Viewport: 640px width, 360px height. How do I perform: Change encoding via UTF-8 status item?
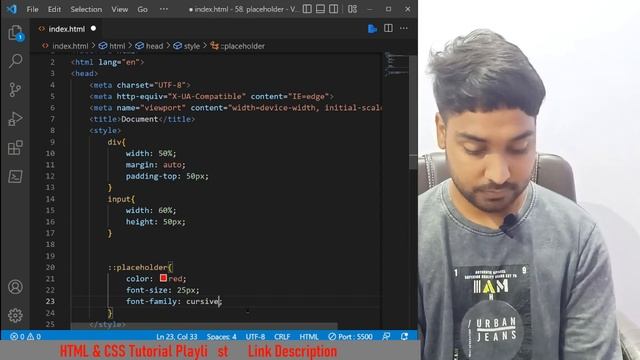pos(255,336)
